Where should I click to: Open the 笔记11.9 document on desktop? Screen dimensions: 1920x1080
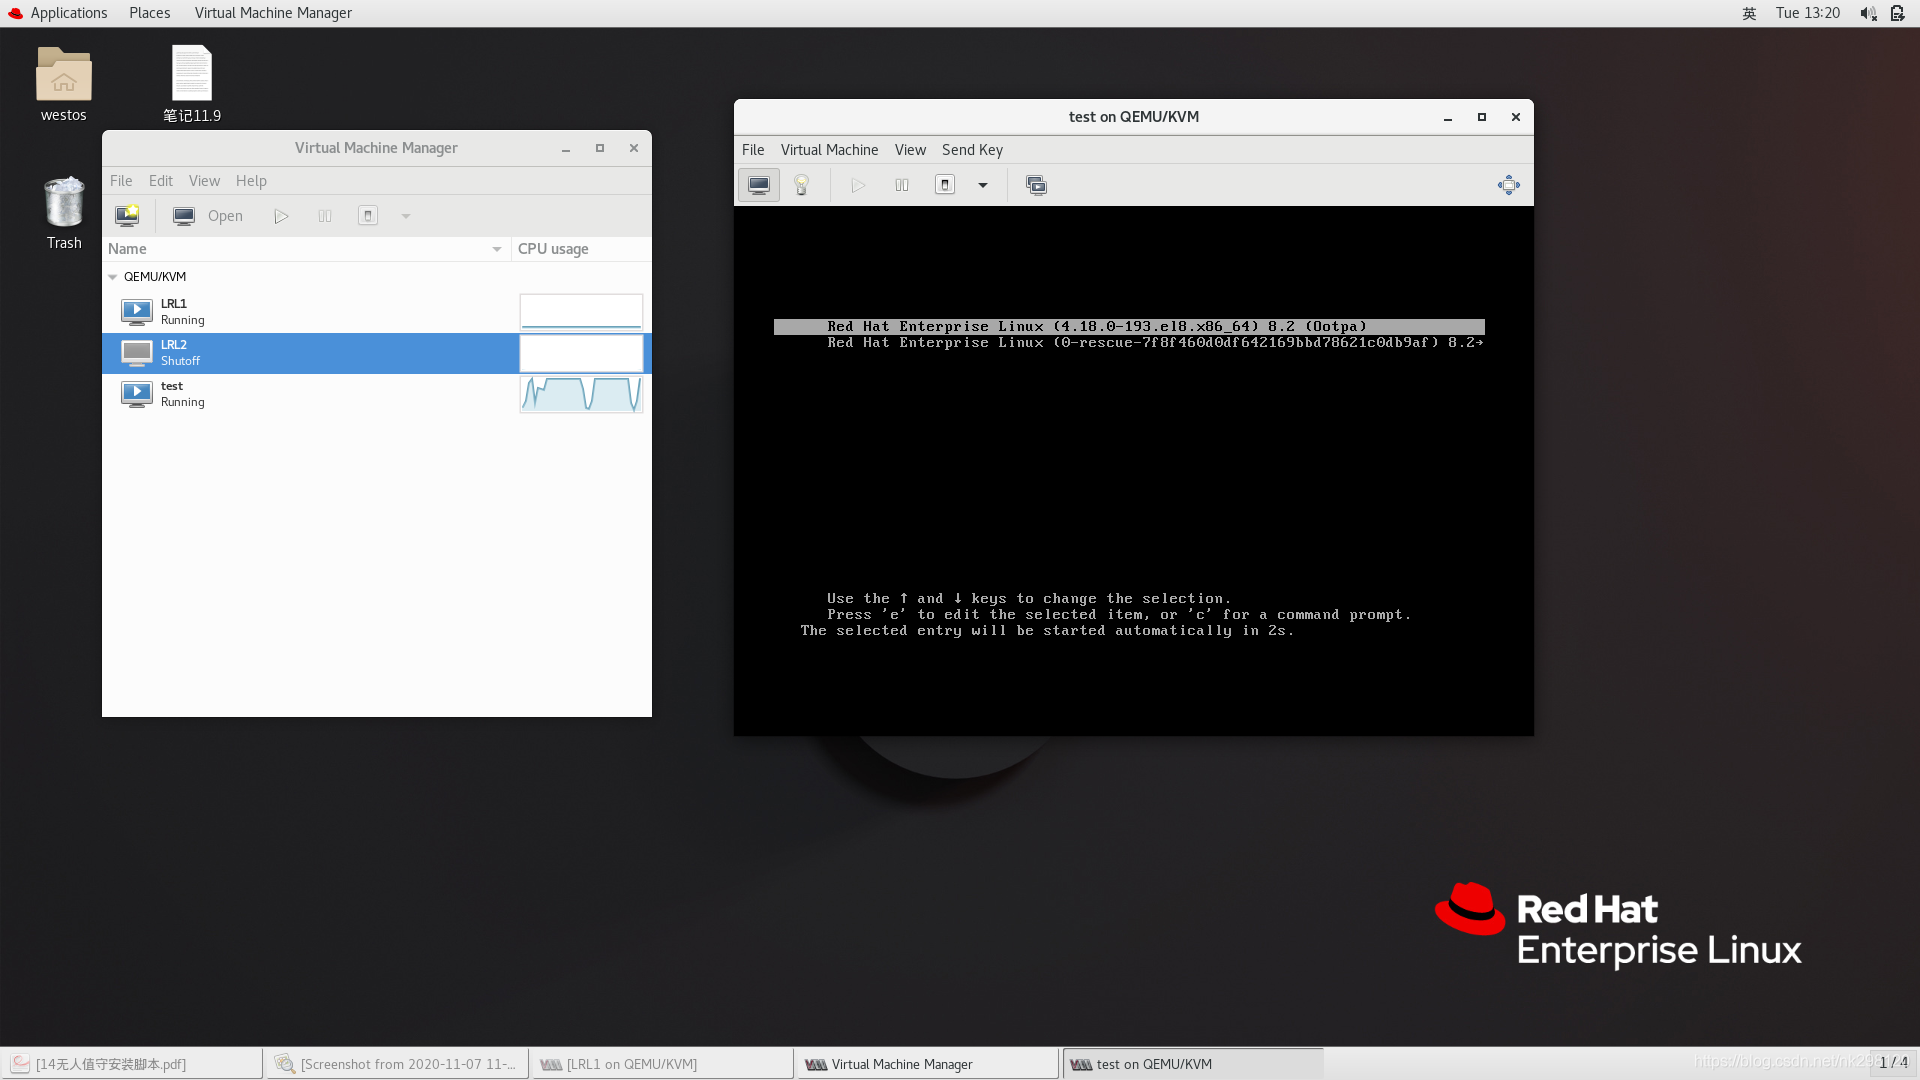coord(192,85)
